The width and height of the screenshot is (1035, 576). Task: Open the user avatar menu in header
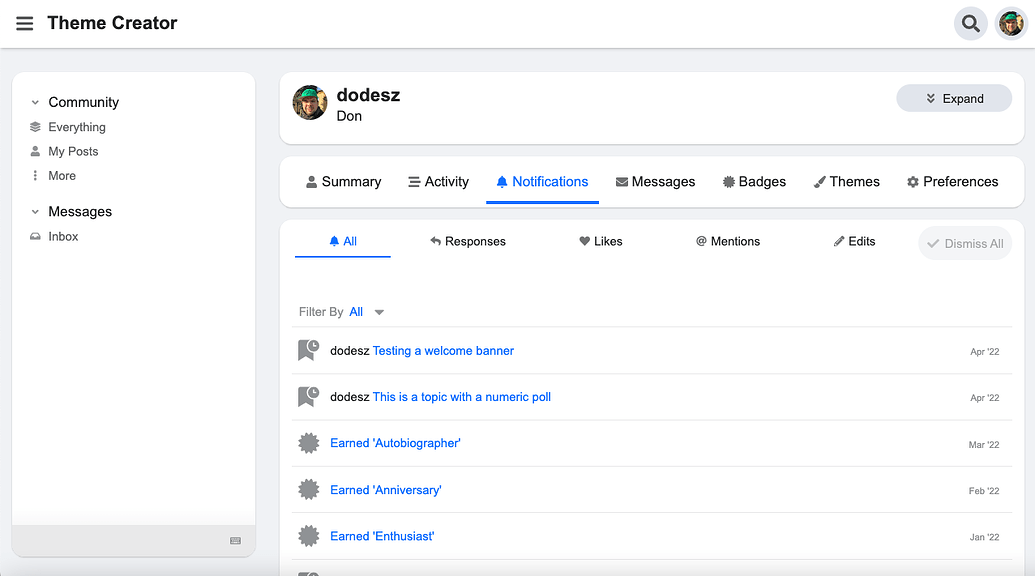1011,23
